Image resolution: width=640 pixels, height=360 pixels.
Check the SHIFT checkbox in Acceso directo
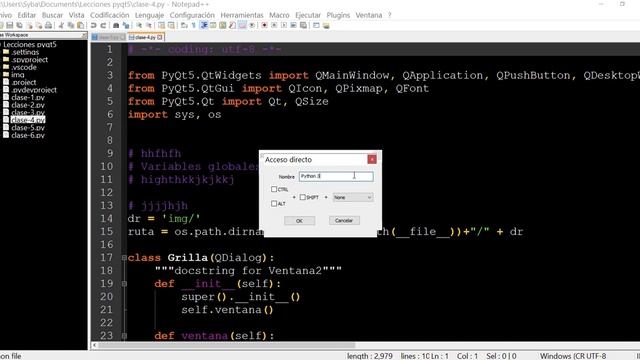(302, 197)
